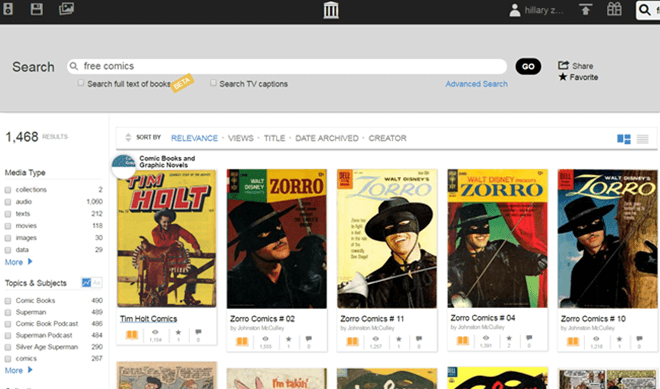
Task: Click the donate gift icon
Action: 614,9
